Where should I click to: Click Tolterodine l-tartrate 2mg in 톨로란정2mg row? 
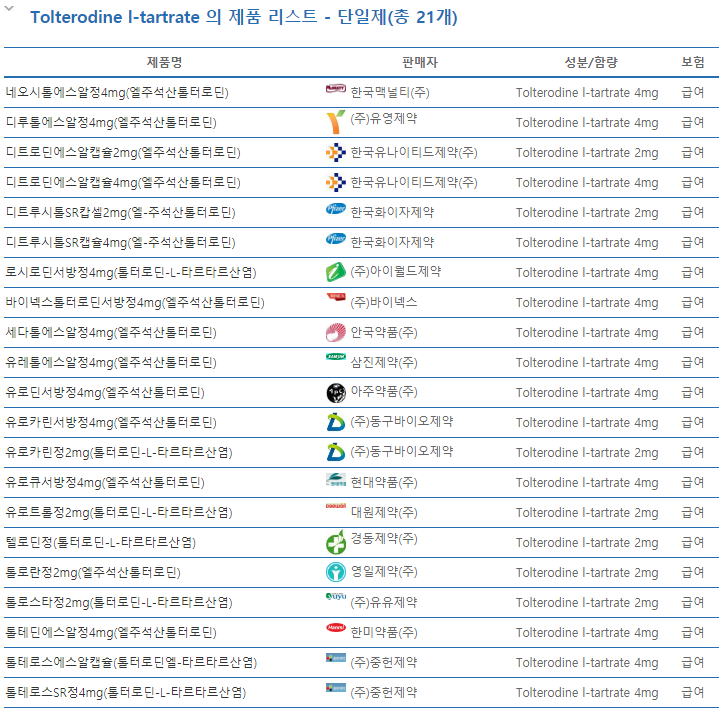coord(587,573)
